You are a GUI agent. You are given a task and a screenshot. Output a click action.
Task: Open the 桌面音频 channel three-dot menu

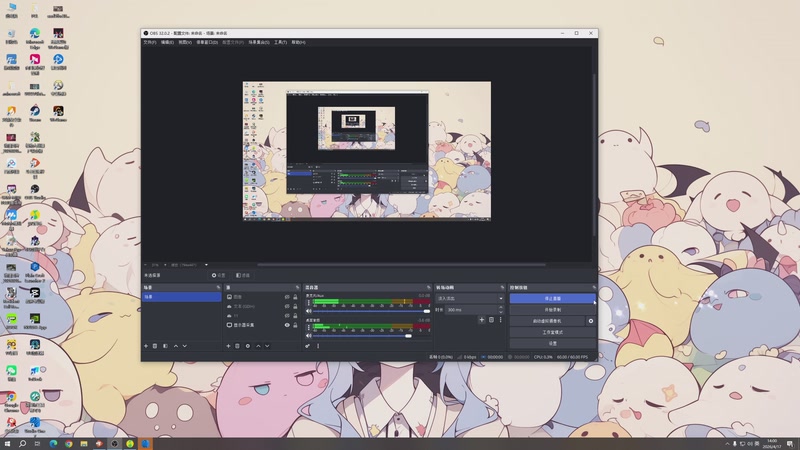[308, 328]
